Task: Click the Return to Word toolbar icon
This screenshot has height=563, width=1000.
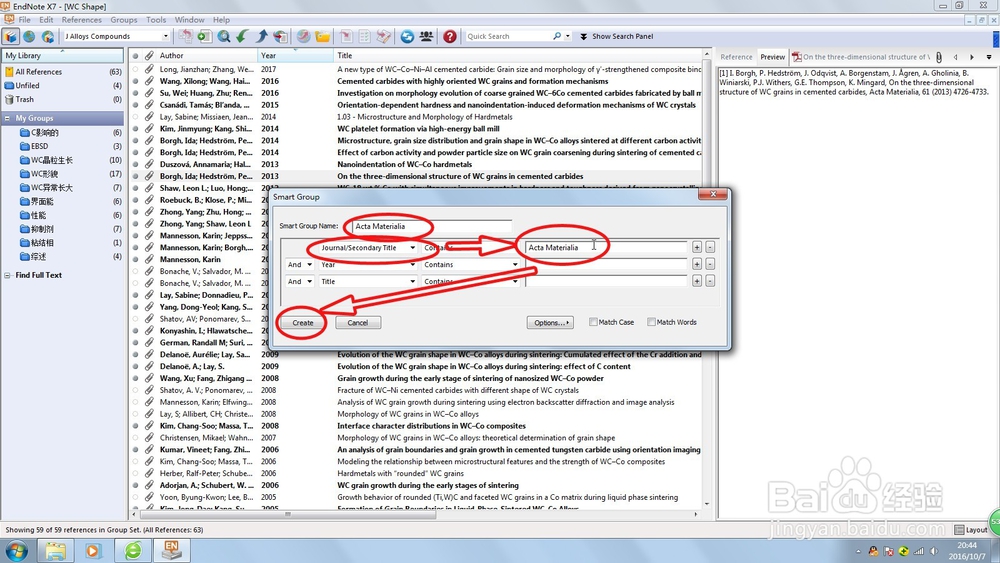Action: tap(383, 36)
